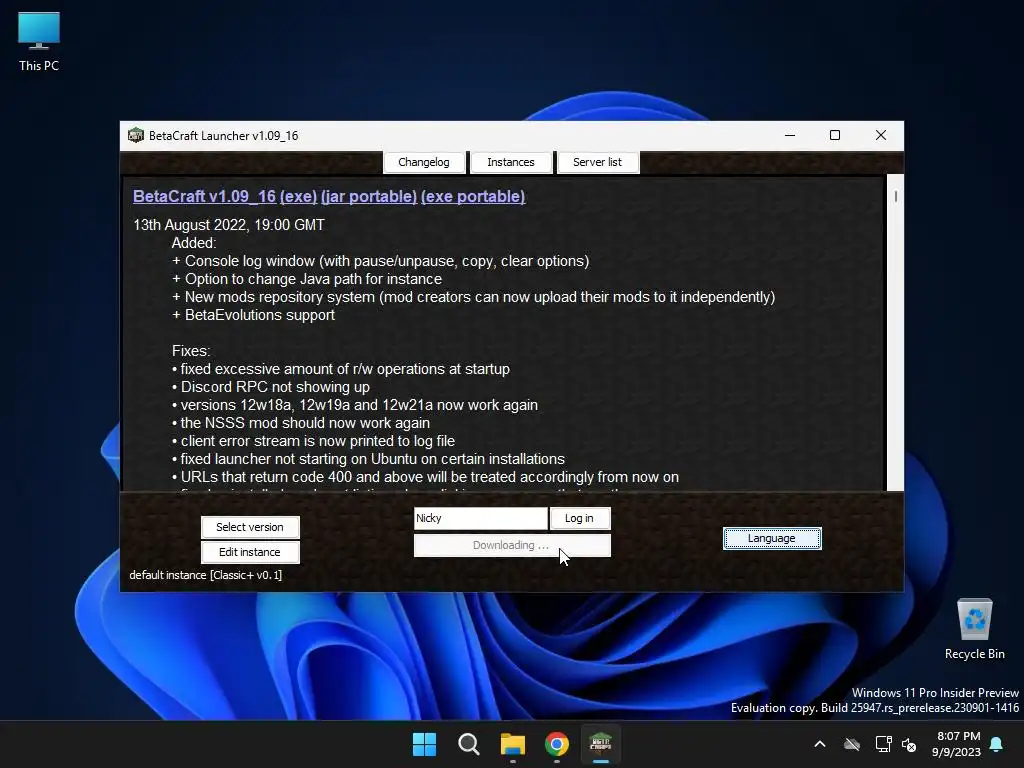
Task: Click 'fixed launcher not starting on Ubuntu' line
Action: click(368, 459)
